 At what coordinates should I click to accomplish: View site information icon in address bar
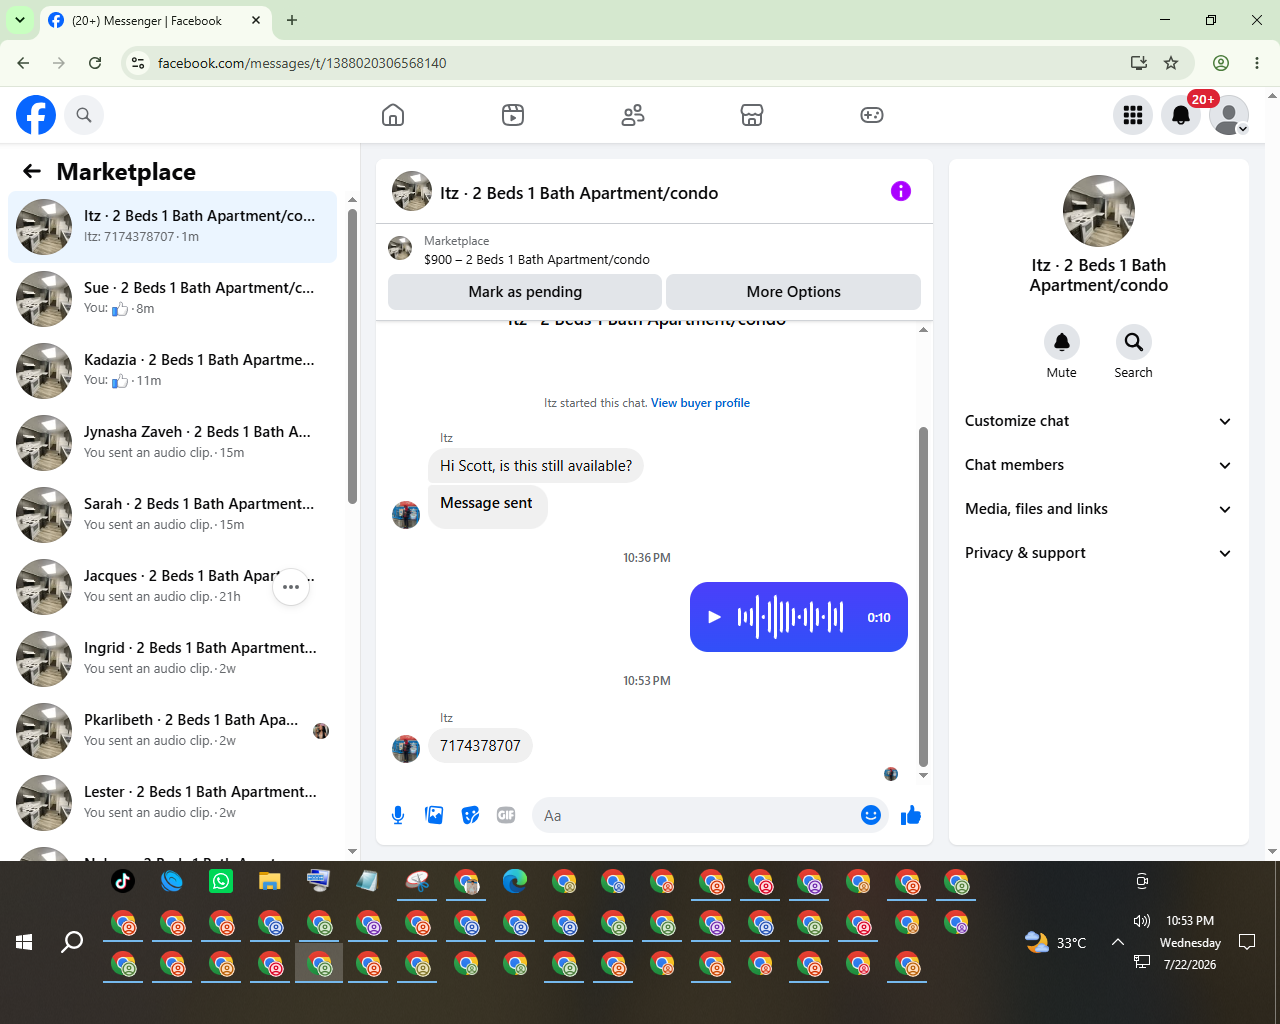click(139, 63)
